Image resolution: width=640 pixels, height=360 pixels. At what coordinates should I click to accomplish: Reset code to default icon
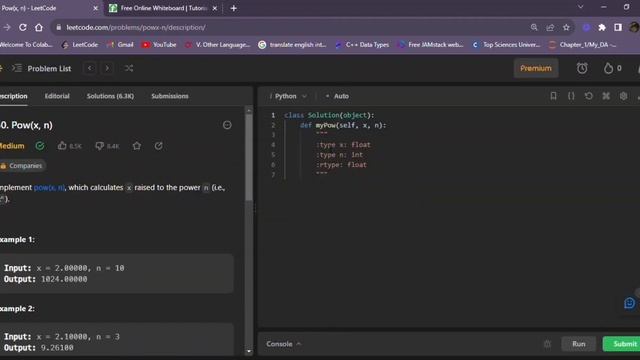589,96
